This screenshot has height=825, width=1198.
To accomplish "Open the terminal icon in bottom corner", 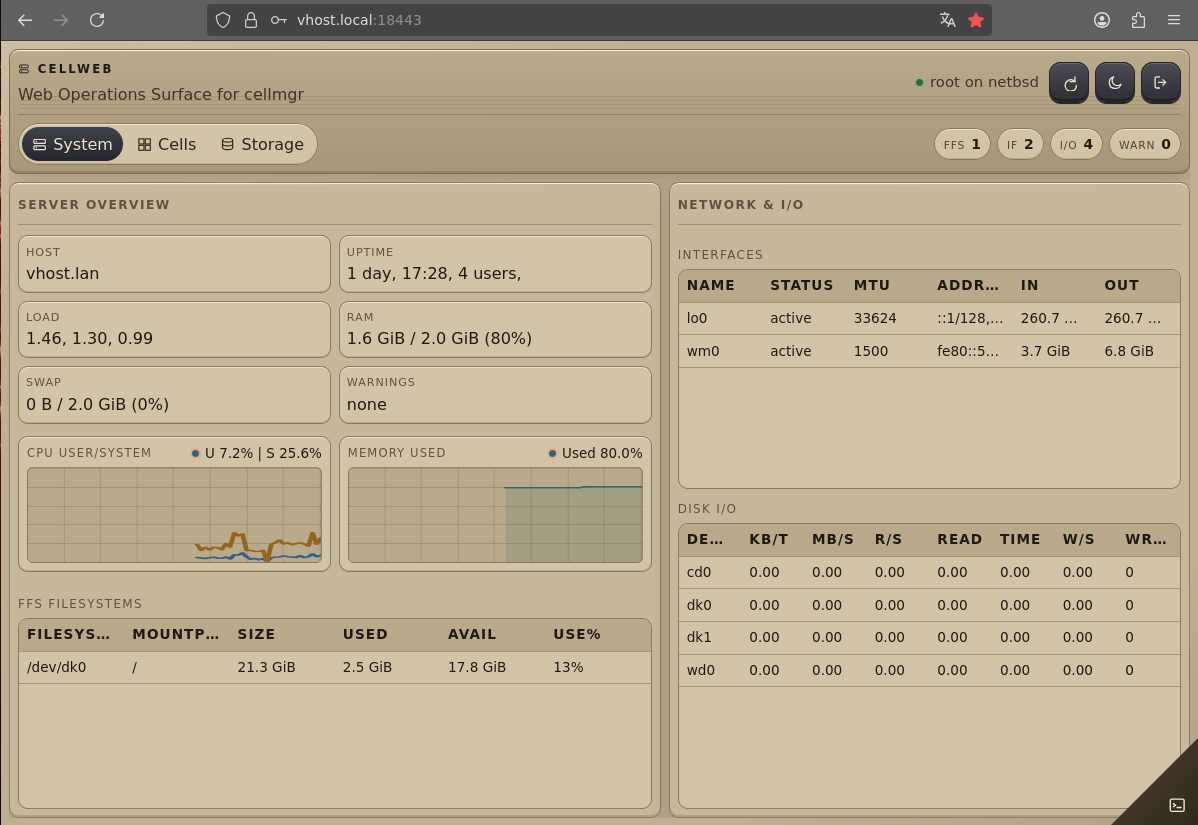I will (1177, 805).
